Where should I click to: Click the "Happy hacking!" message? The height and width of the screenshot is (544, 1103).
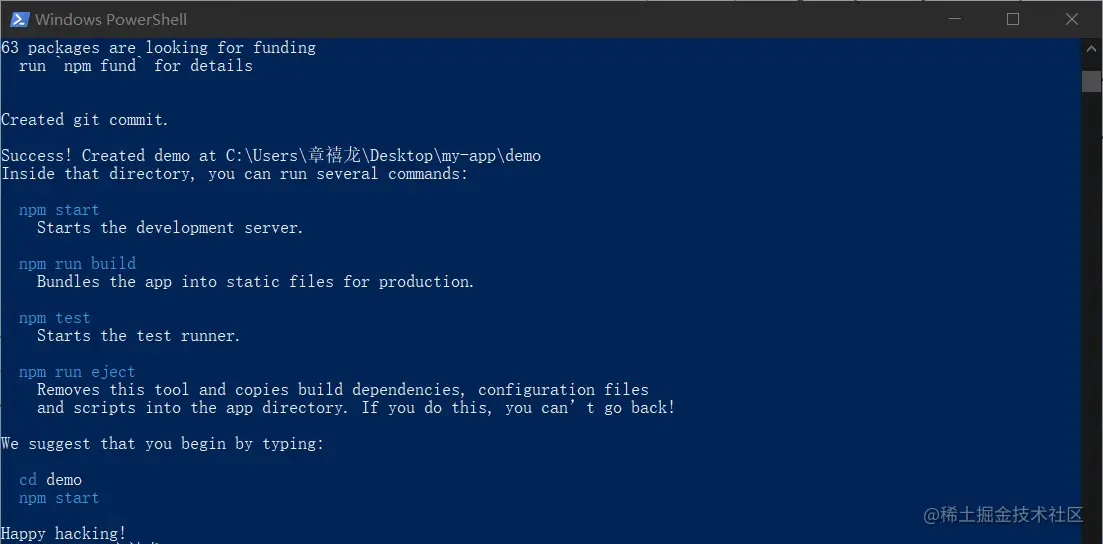64,533
